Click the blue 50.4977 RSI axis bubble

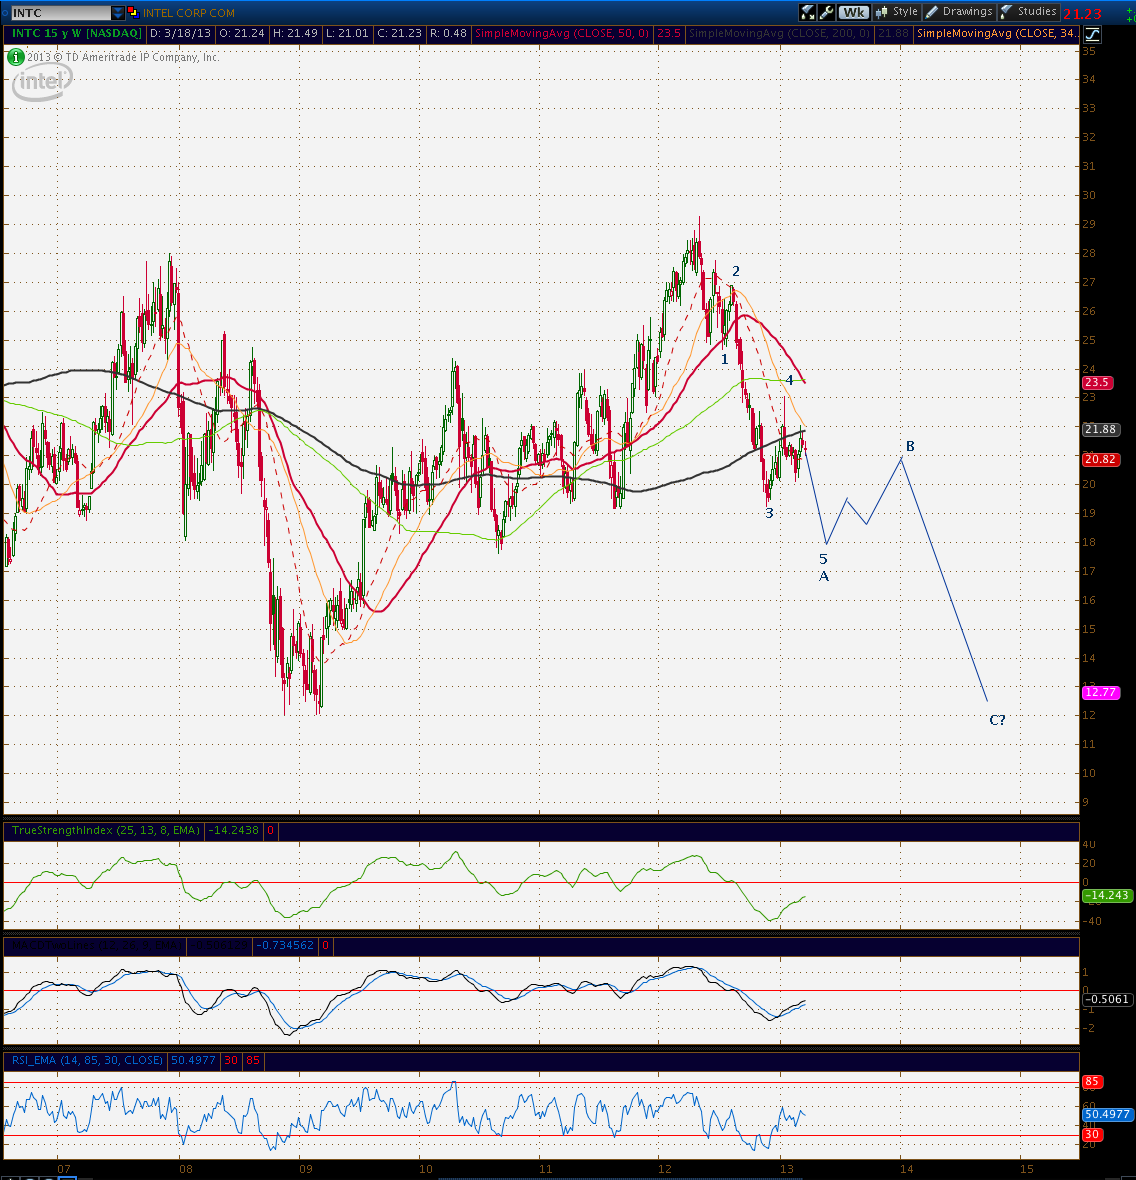(1107, 1114)
